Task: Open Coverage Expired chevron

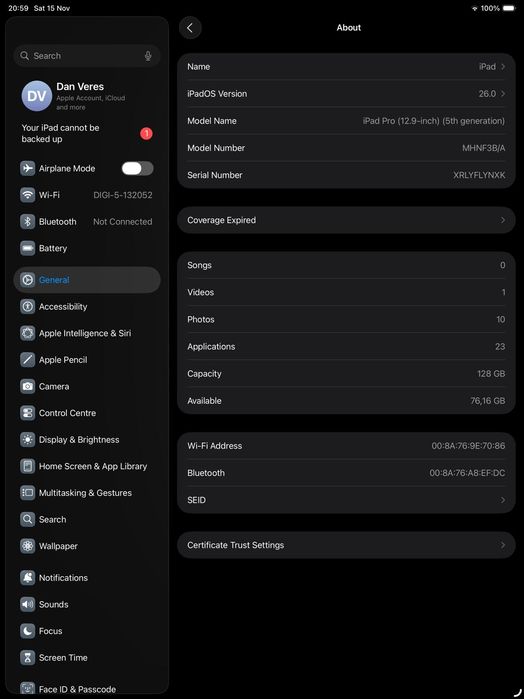Action: (x=503, y=220)
